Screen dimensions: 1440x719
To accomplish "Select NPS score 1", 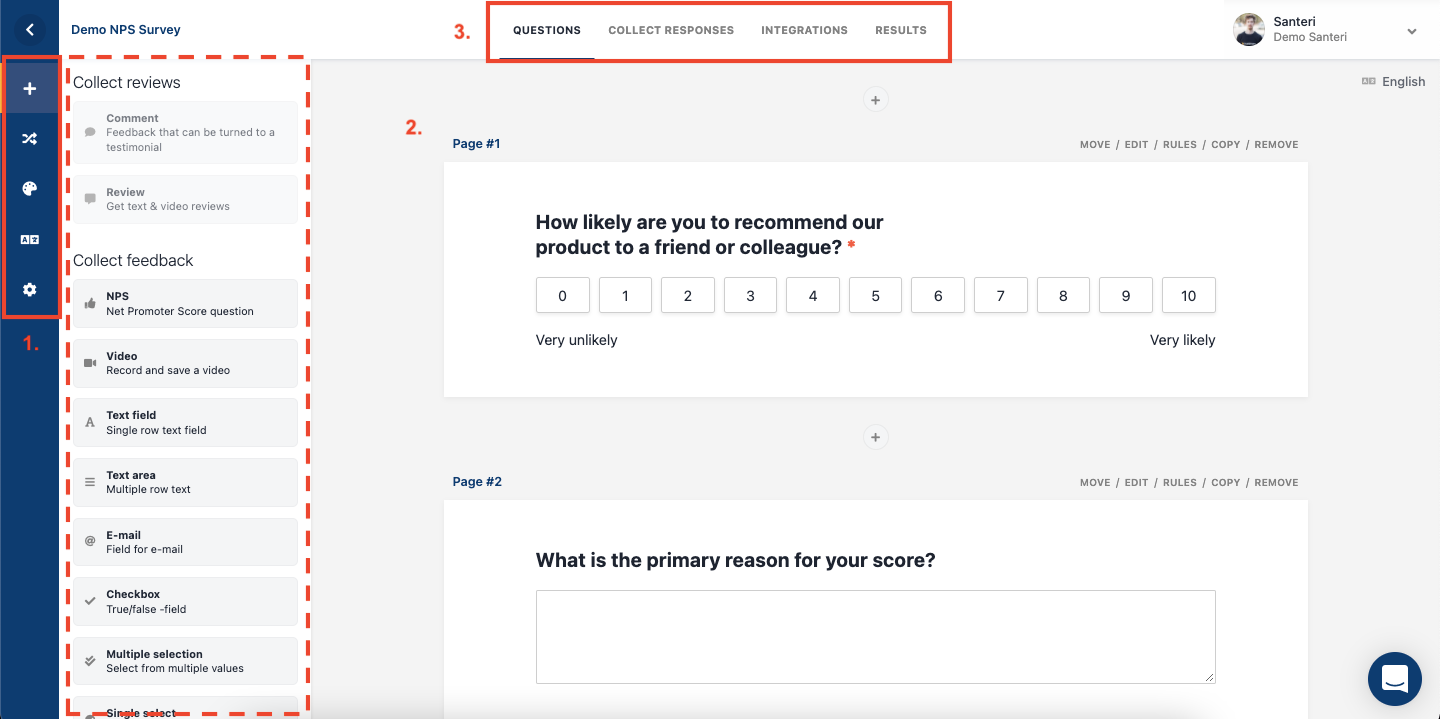I will [x=625, y=295].
